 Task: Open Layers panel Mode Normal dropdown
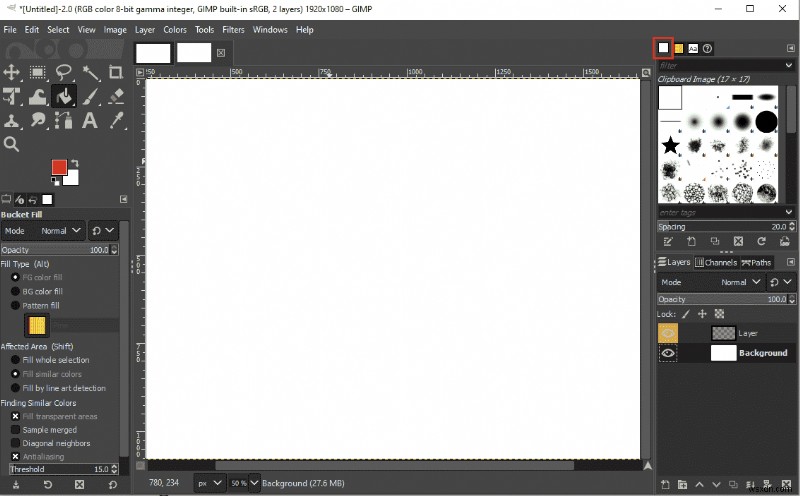[711, 282]
